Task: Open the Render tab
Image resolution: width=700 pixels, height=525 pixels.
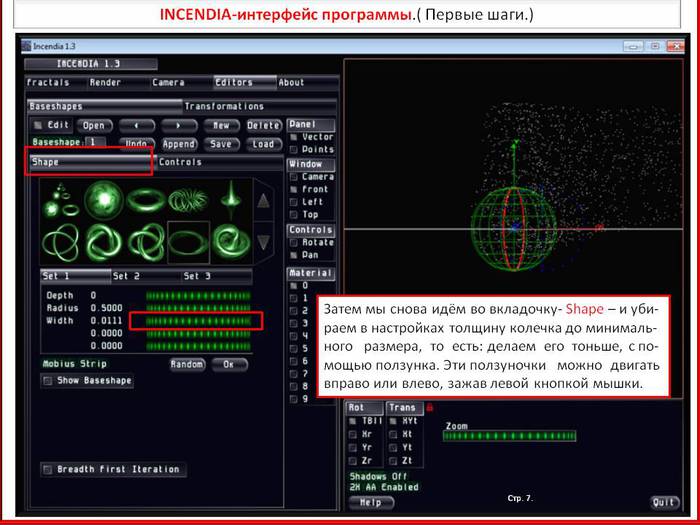Action: coord(119,83)
